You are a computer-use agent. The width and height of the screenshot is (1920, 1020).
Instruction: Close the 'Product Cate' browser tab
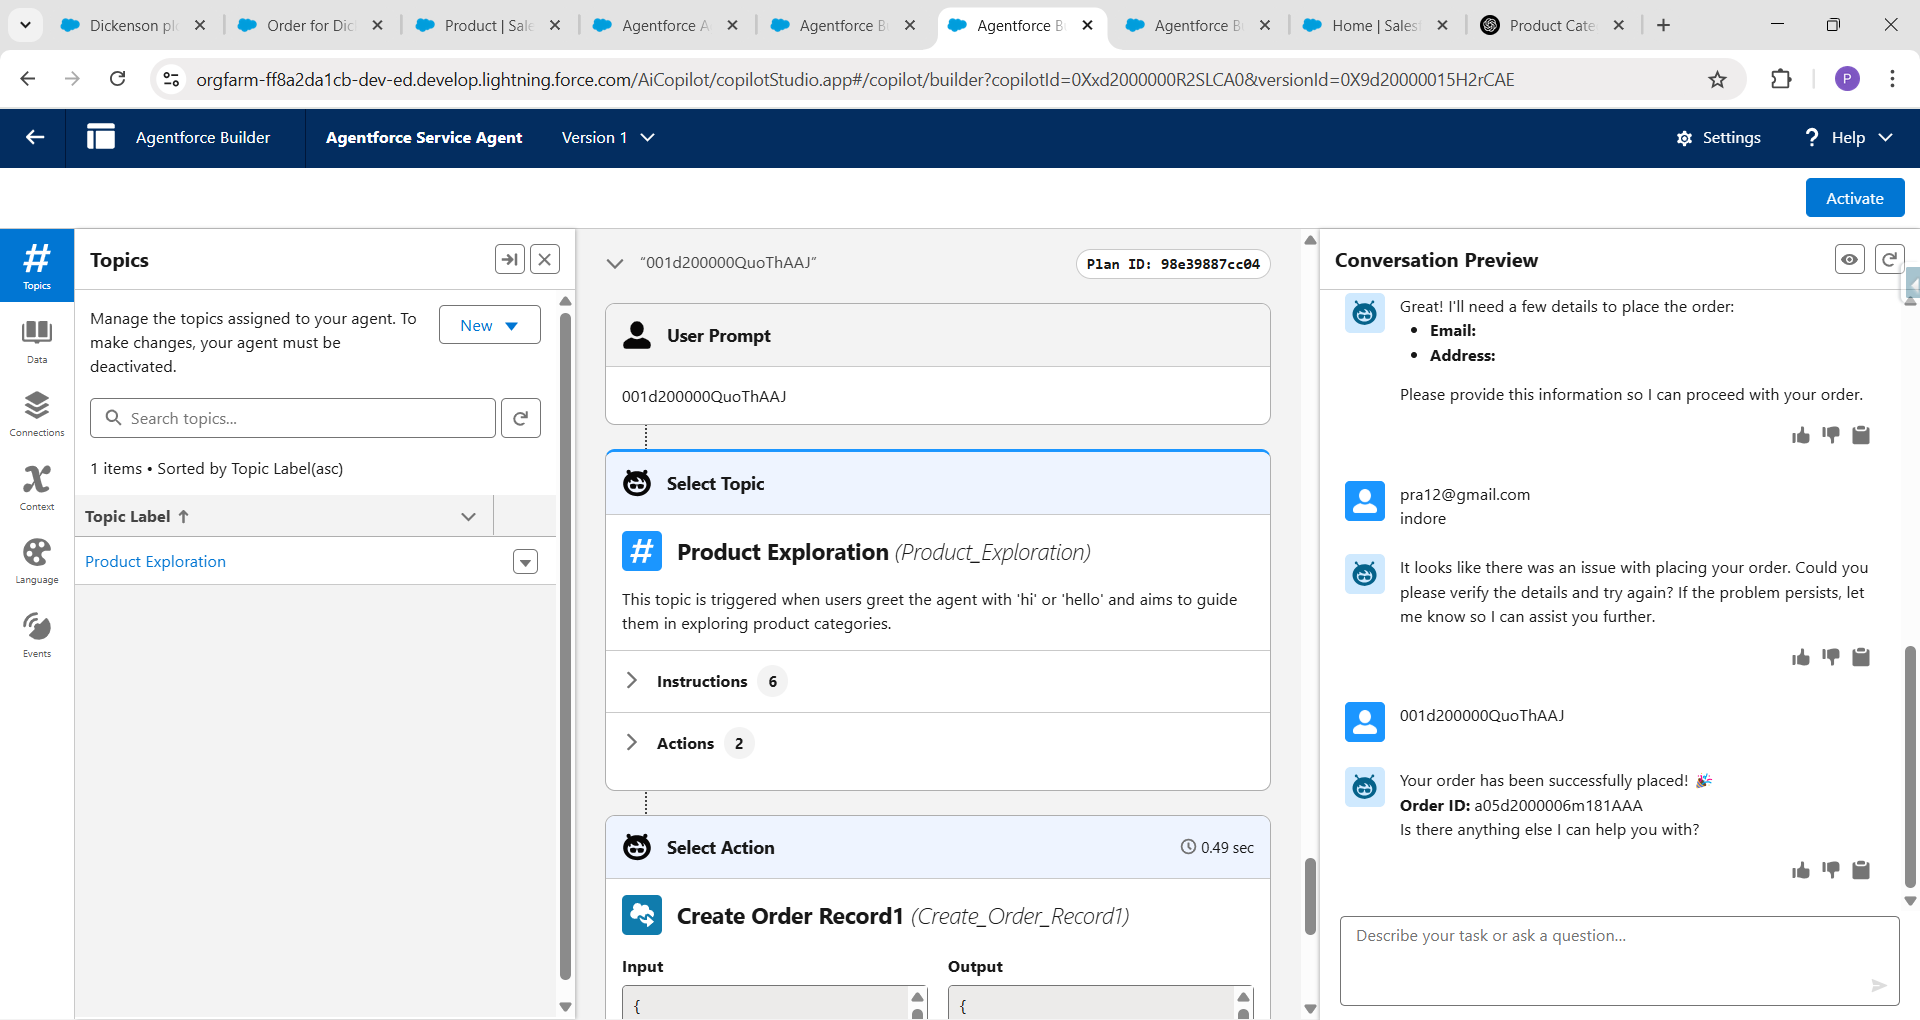click(x=1618, y=25)
